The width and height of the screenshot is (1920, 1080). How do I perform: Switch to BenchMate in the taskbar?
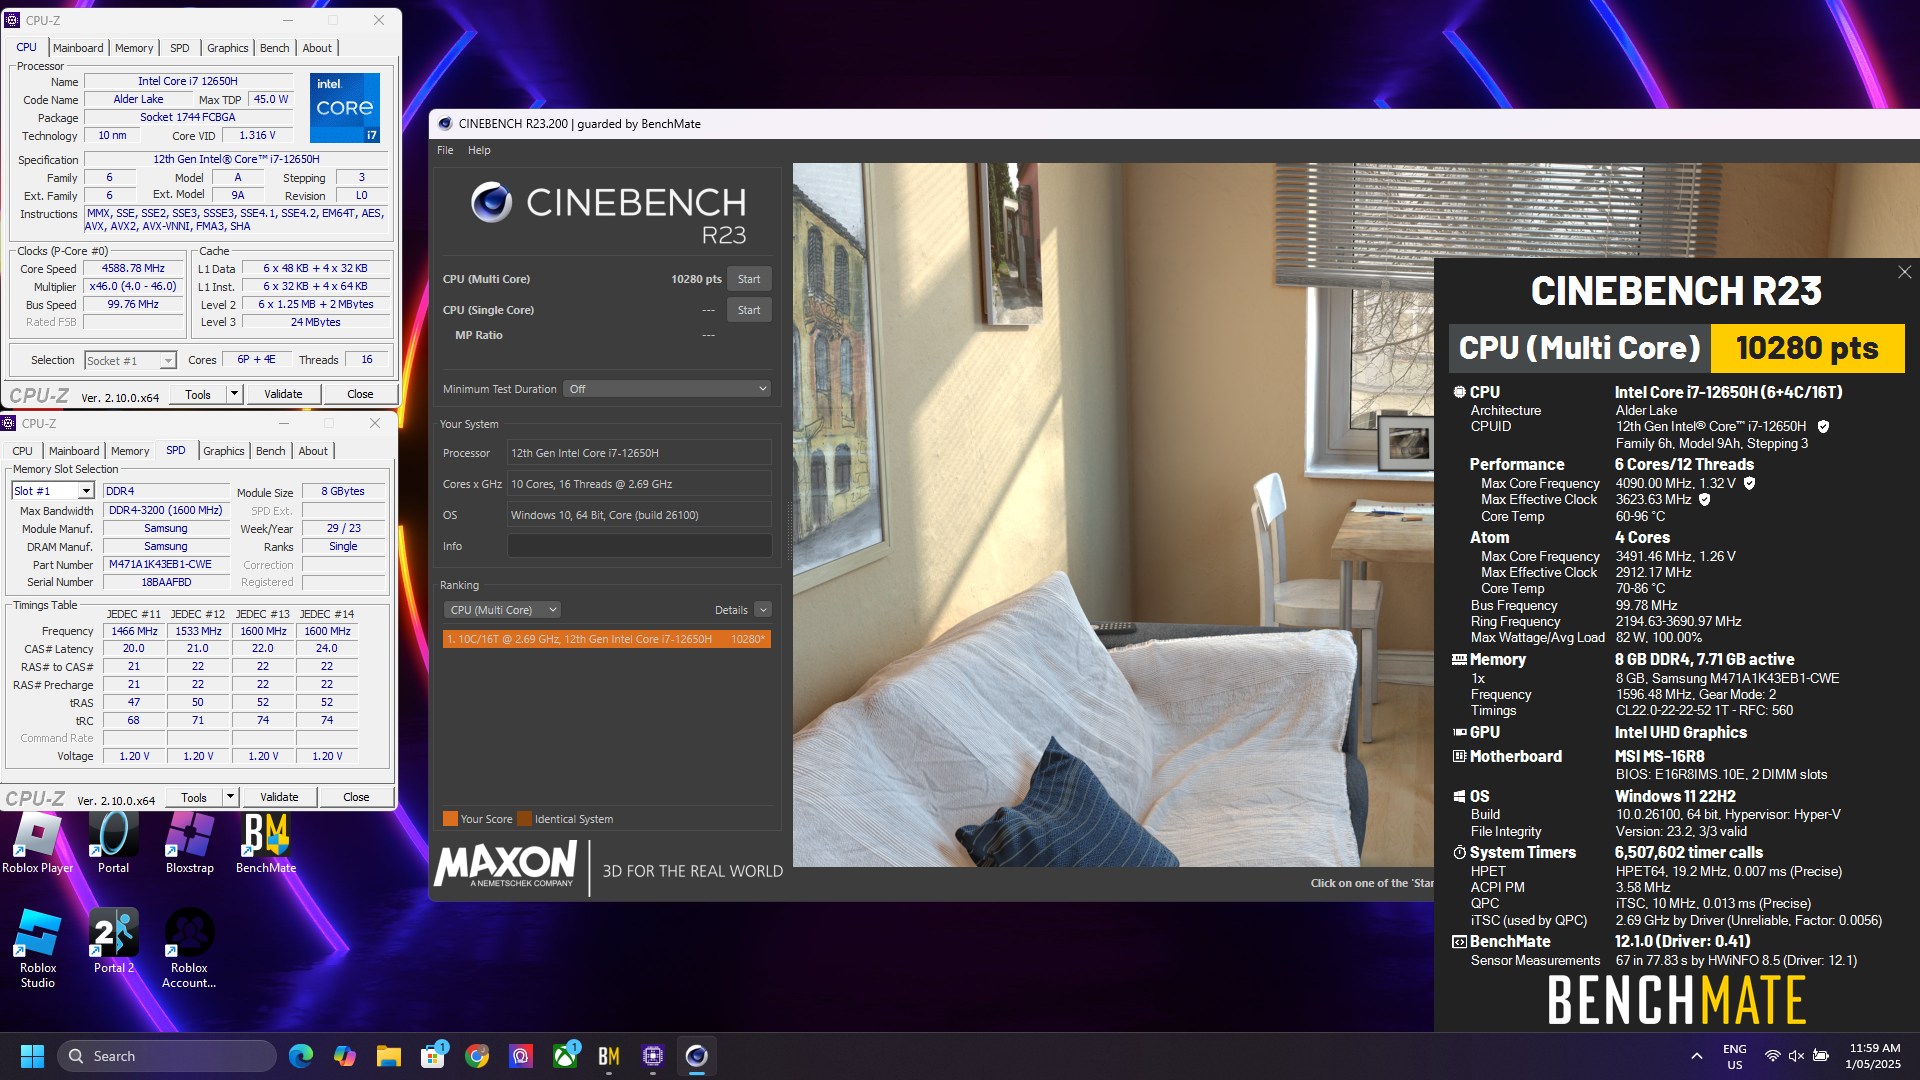click(609, 1056)
